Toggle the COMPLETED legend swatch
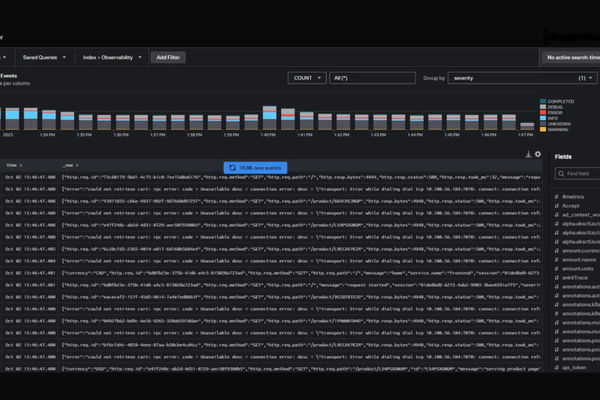600x400 pixels. 543,101
